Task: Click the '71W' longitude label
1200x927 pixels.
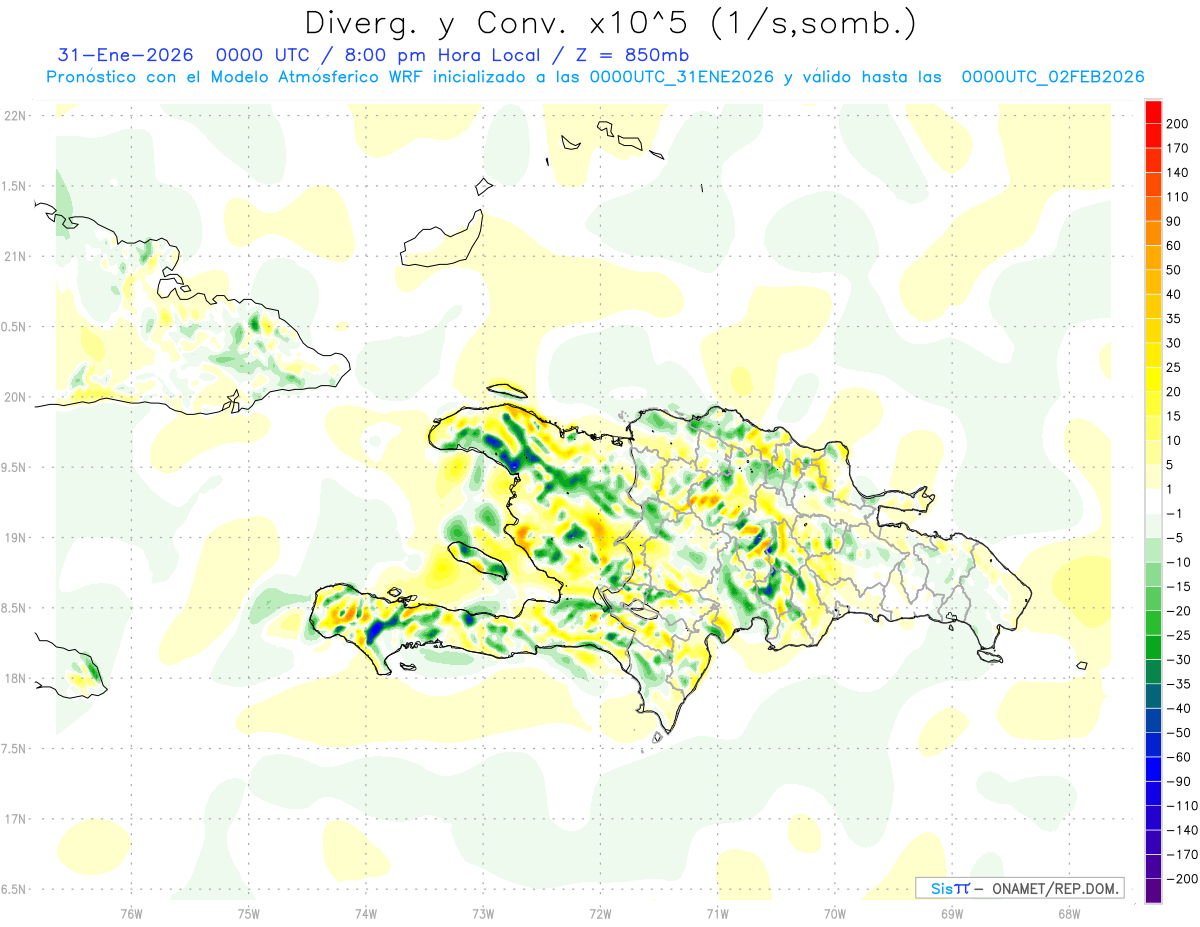Action: coord(717,913)
